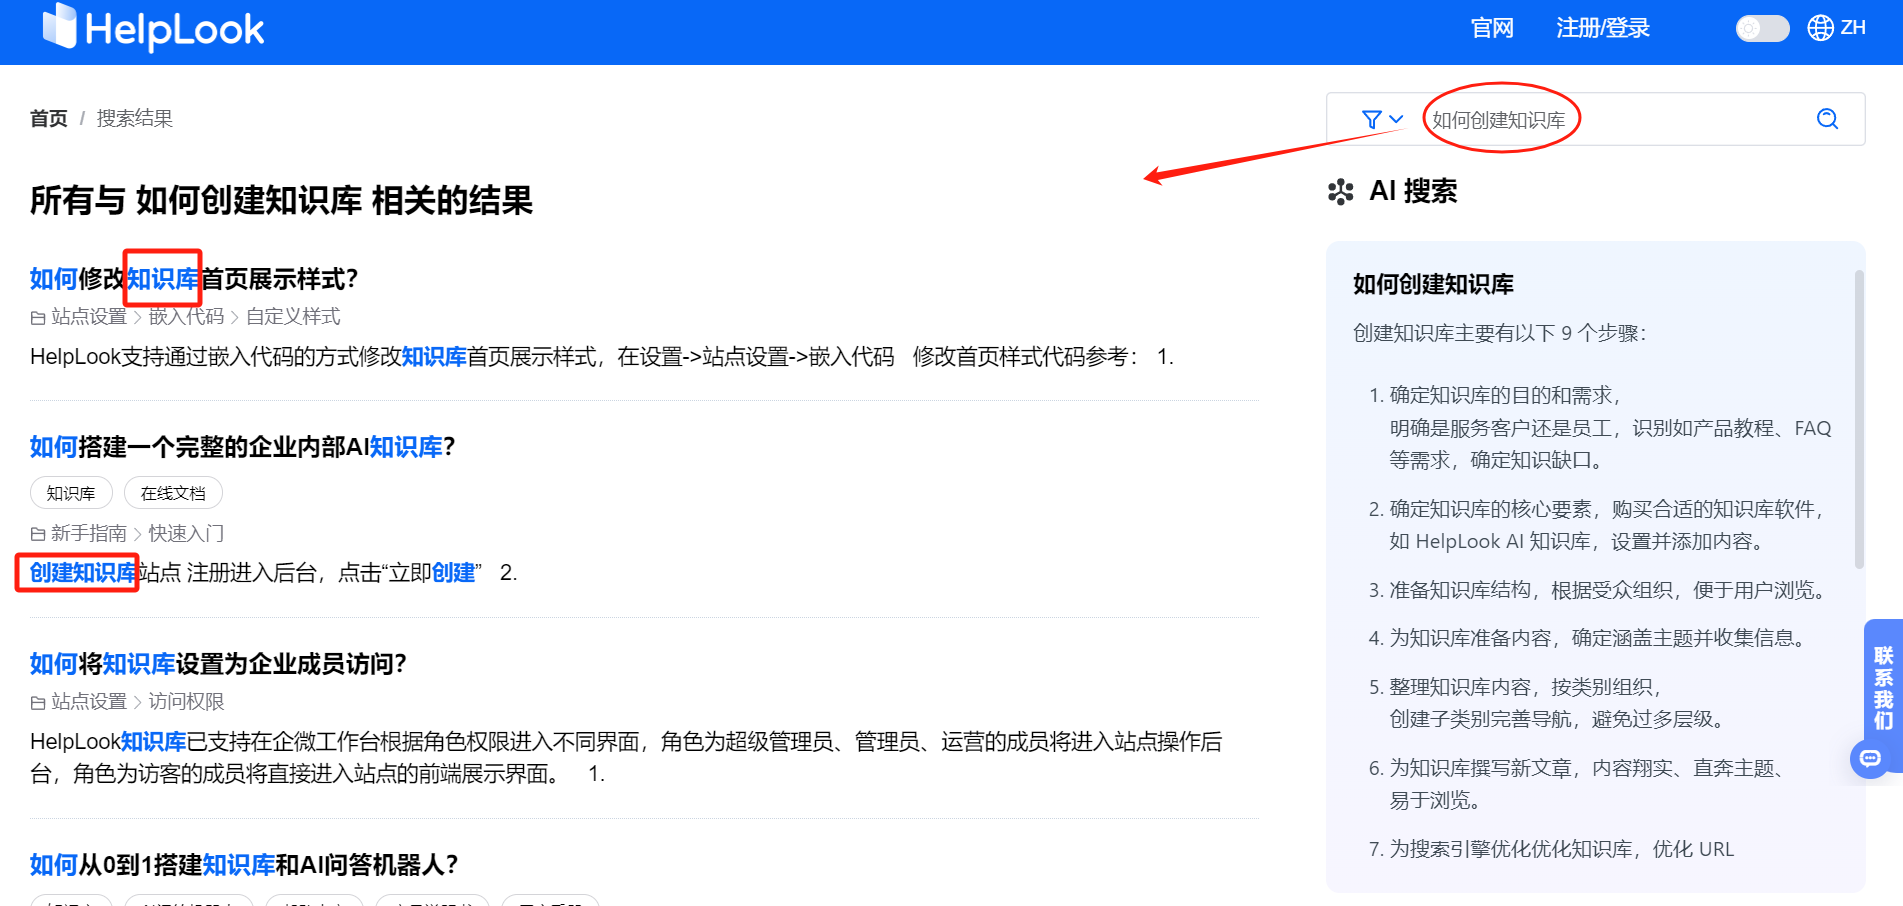The width and height of the screenshot is (1903, 906).
Task: Open the 联系我们 side tab
Action: pos(1884,688)
